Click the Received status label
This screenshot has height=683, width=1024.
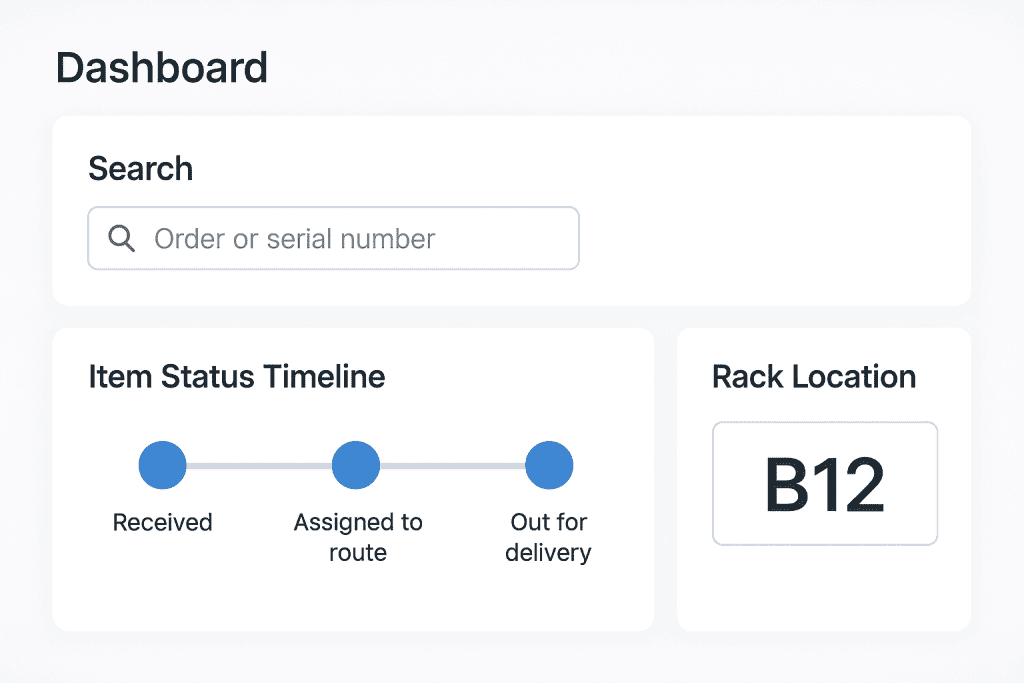[x=162, y=522]
